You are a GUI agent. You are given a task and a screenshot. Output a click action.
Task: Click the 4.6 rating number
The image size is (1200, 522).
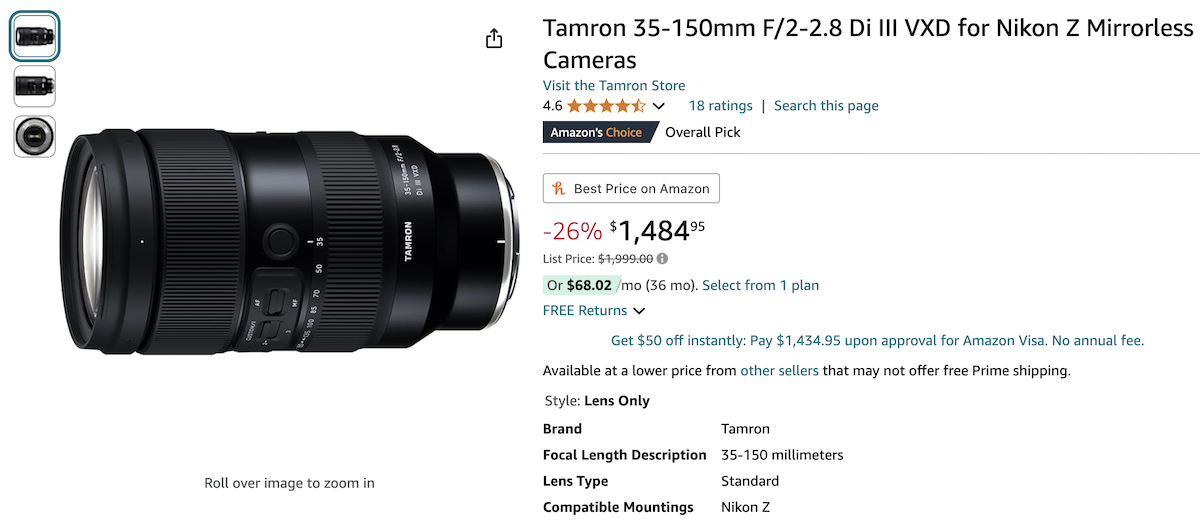552,106
